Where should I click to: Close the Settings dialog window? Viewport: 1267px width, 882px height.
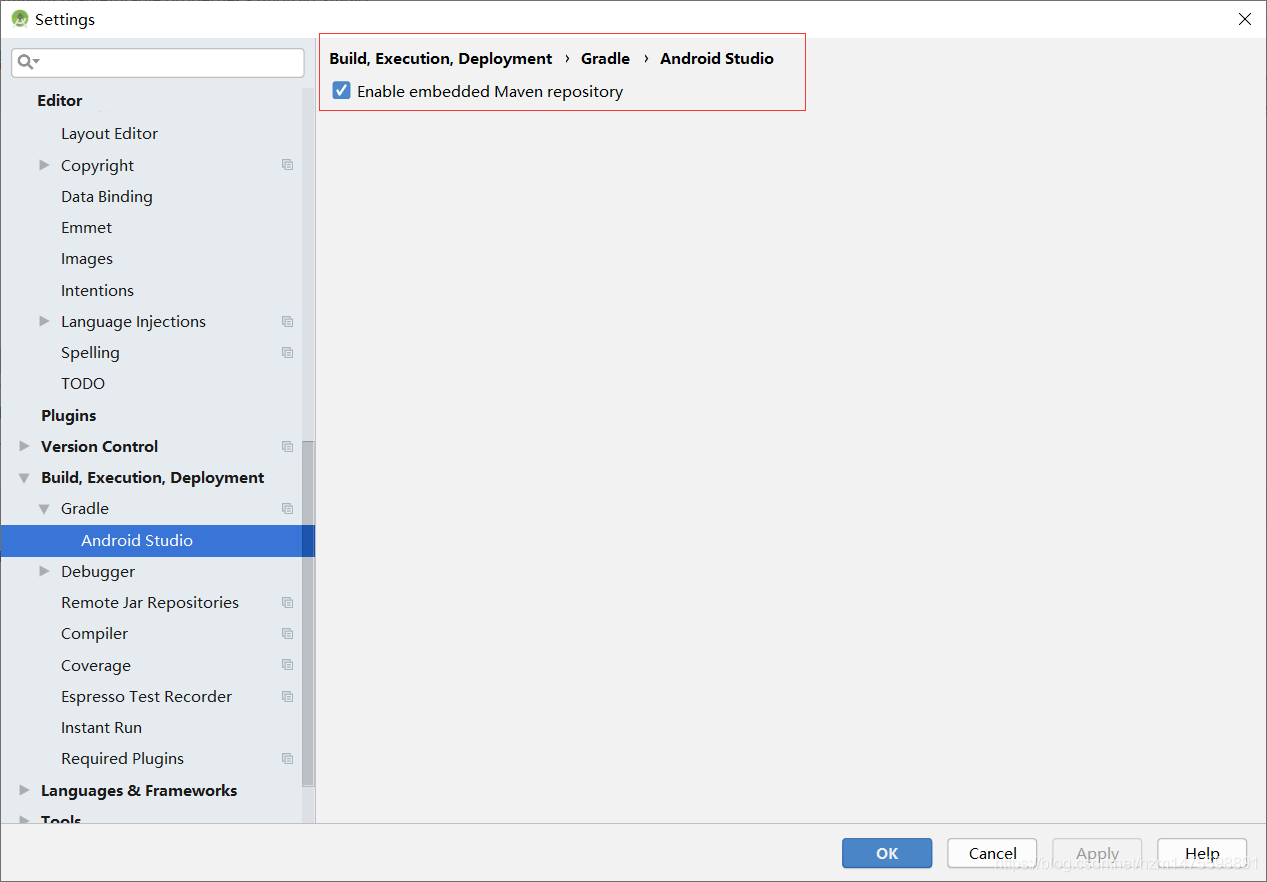click(1244, 19)
